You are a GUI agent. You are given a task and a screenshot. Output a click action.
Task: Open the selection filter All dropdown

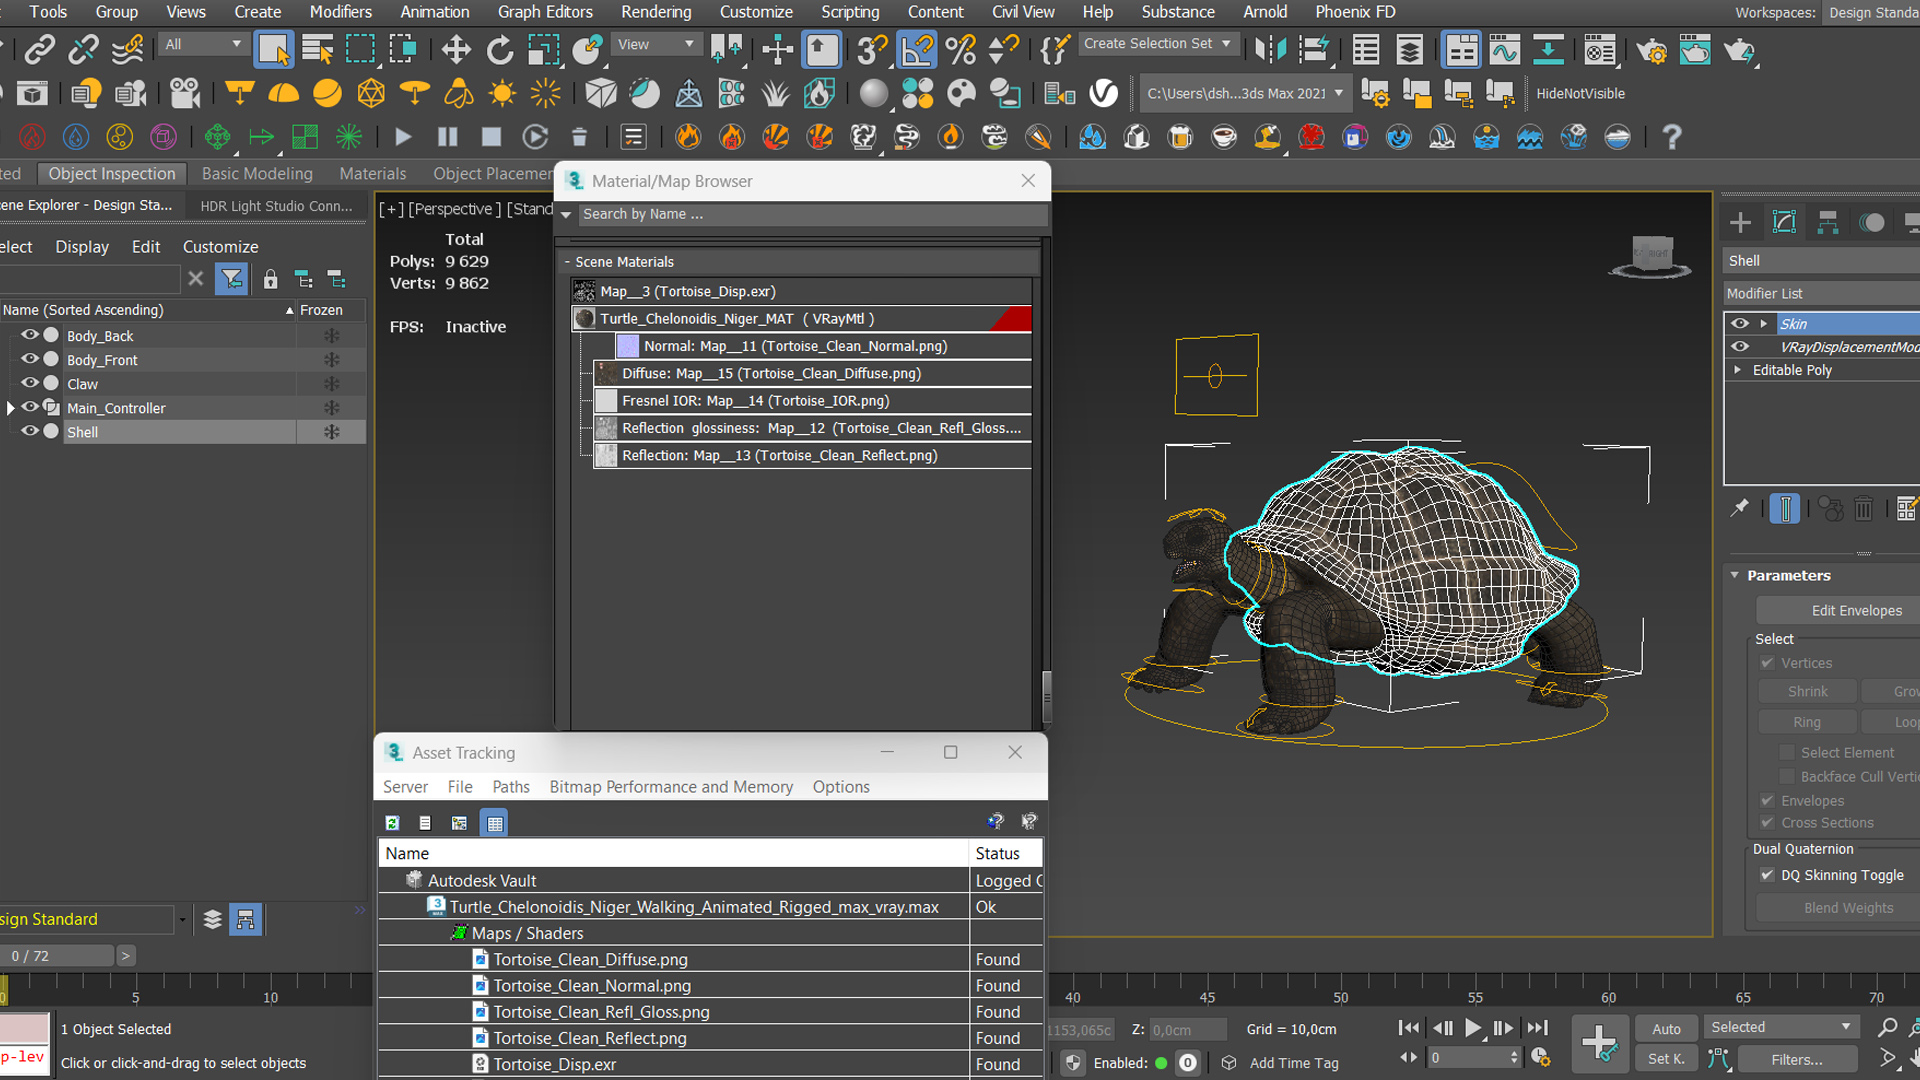[205, 44]
